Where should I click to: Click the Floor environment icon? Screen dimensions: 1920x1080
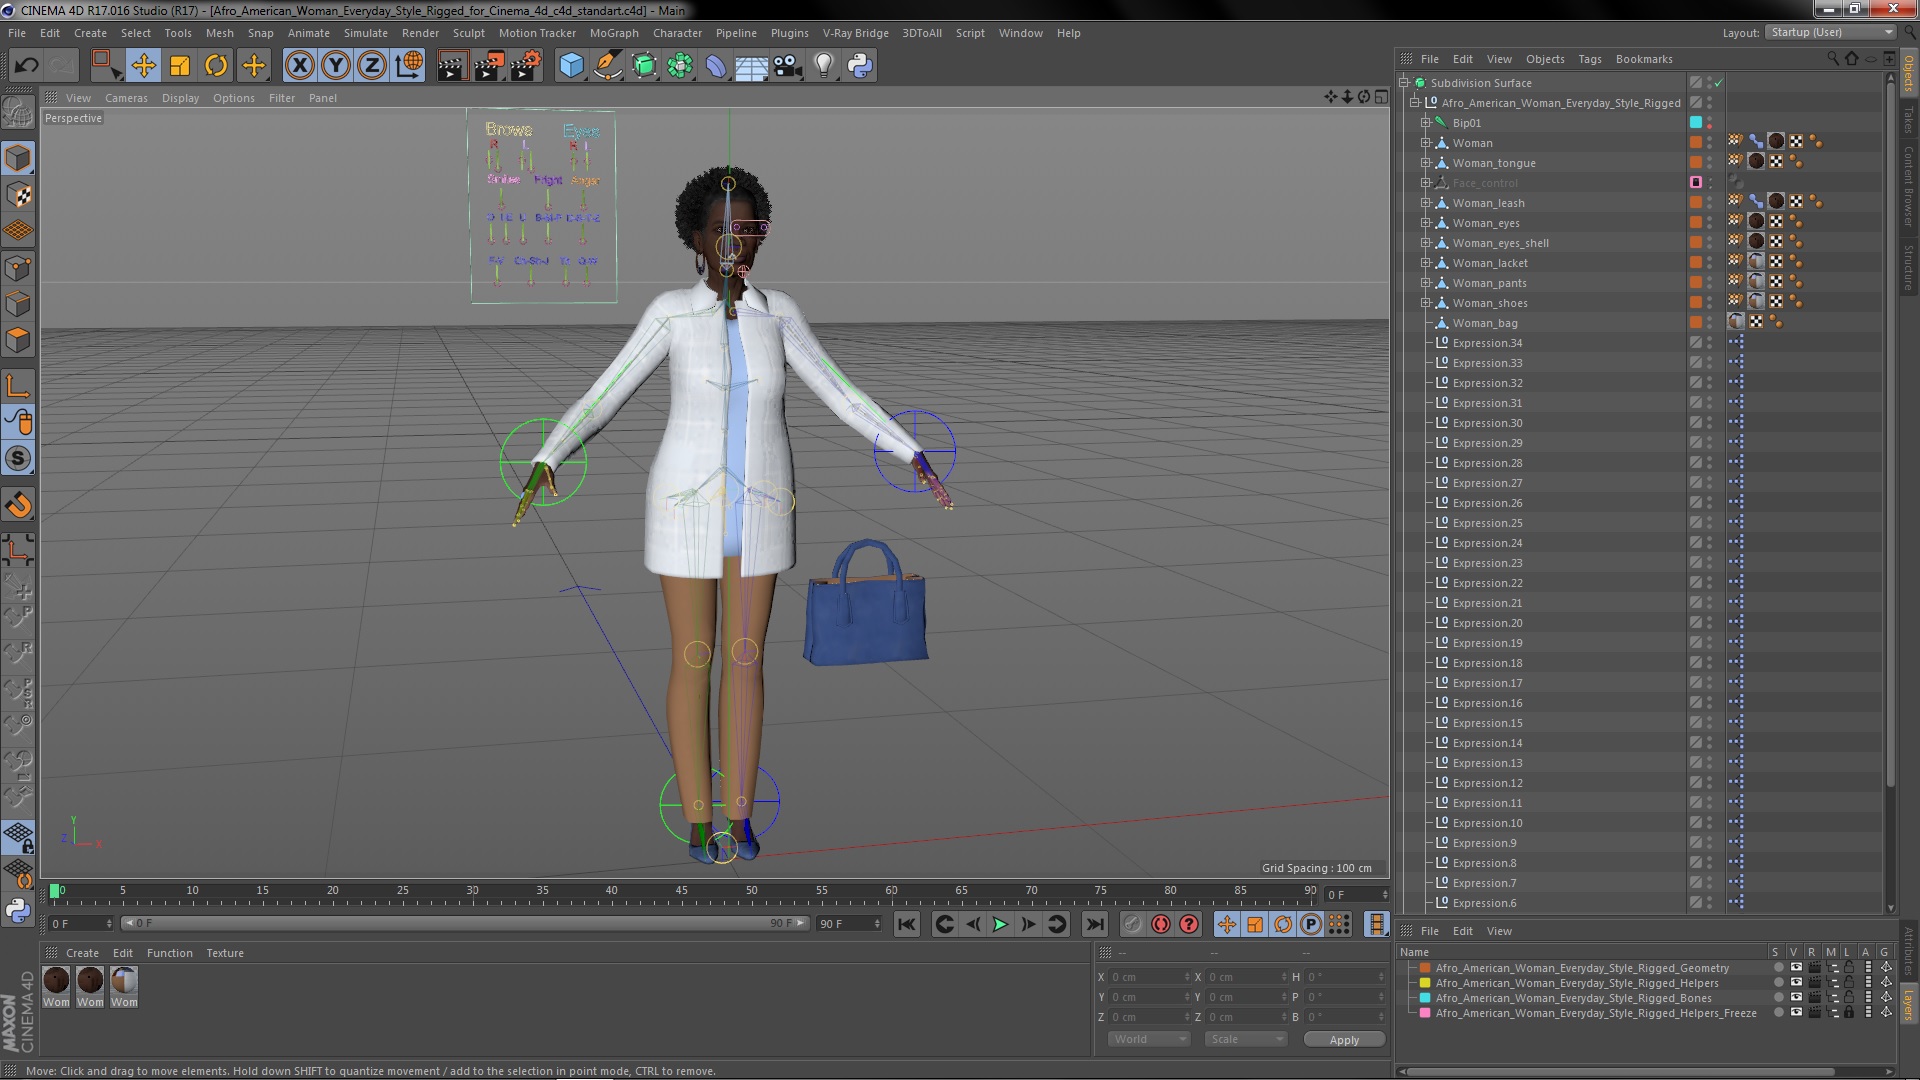[x=752, y=66]
